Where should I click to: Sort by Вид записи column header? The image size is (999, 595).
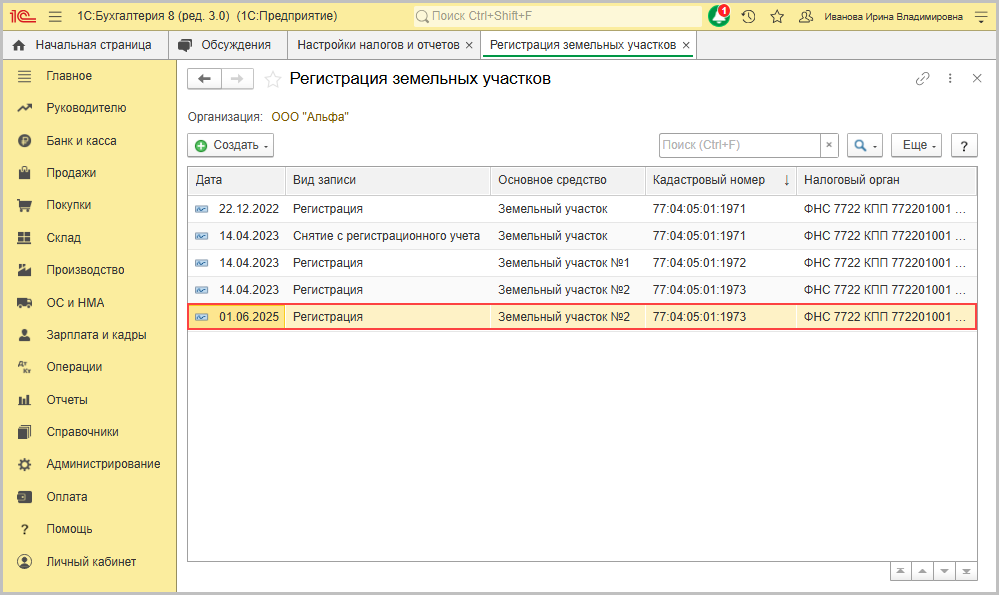(x=388, y=180)
